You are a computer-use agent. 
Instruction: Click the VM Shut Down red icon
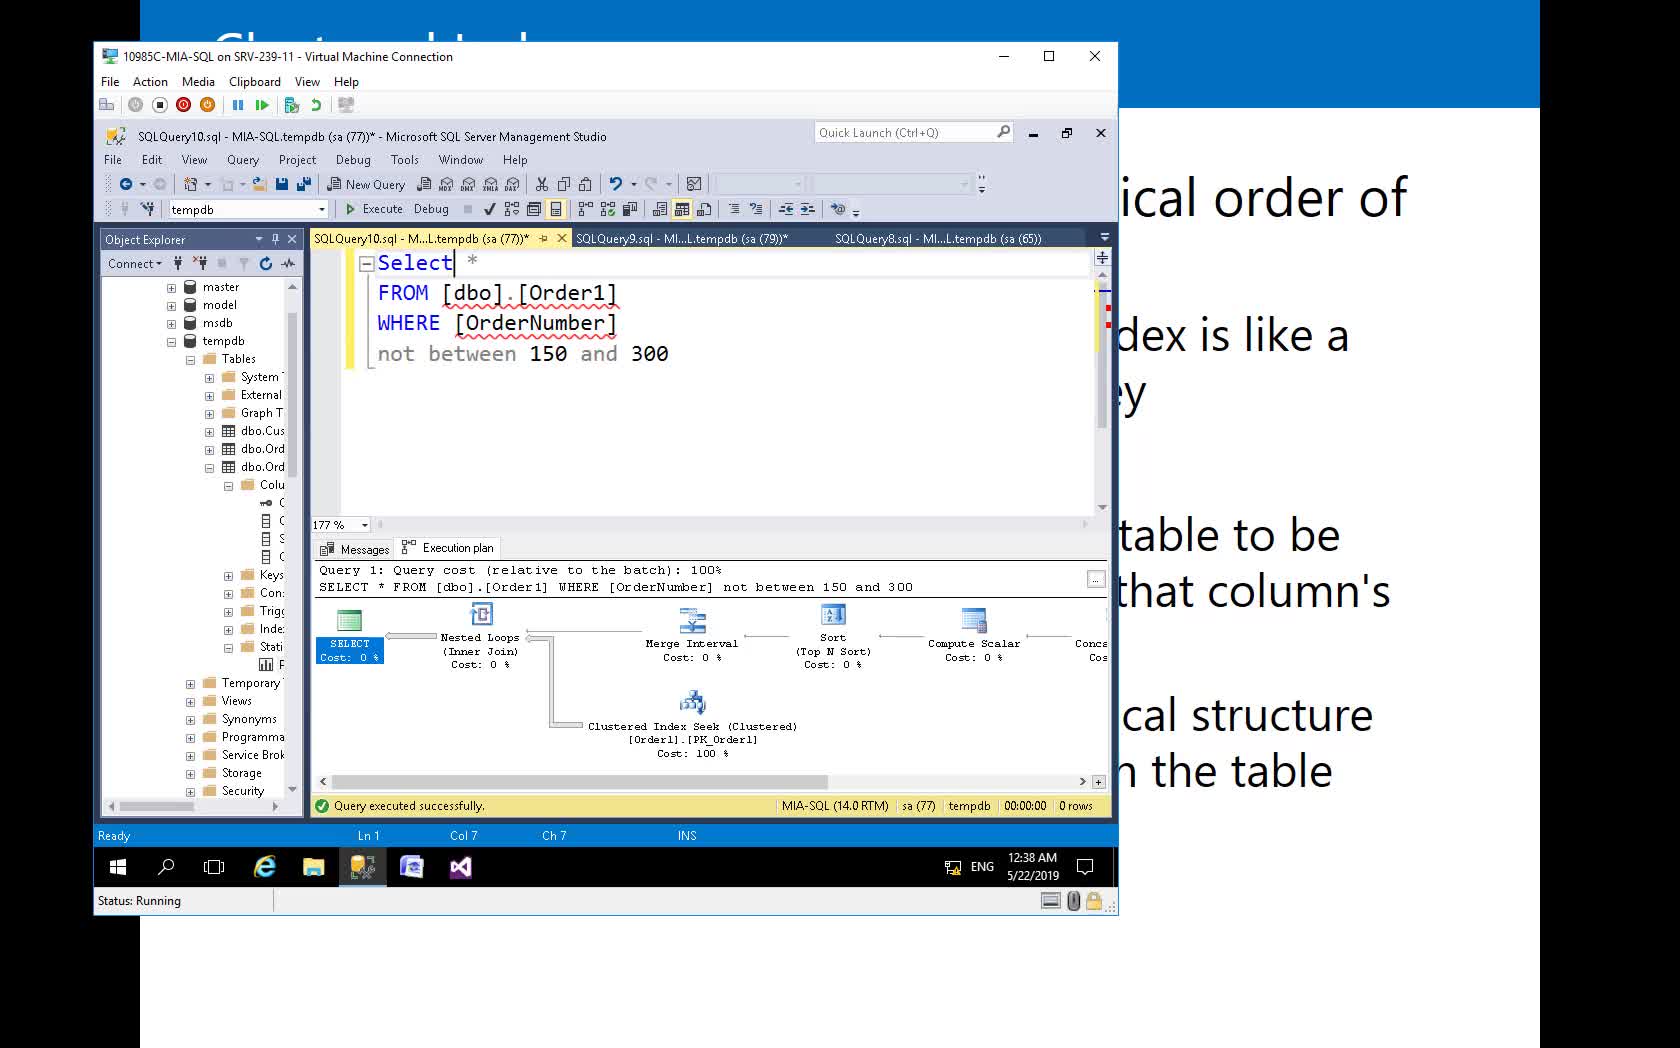click(183, 105)
